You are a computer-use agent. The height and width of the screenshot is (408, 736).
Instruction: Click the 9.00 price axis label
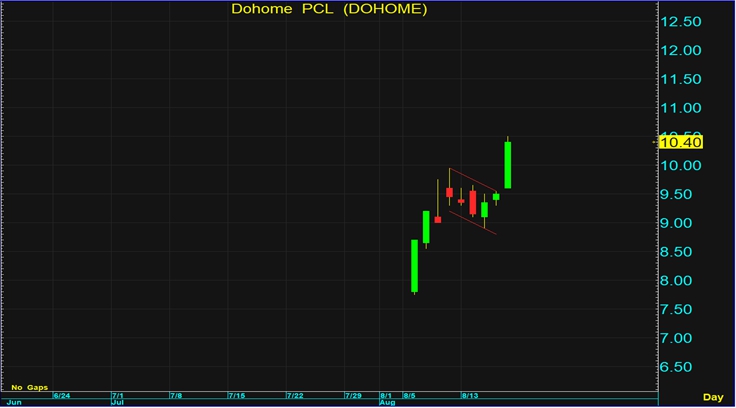(x=676, y=223)
